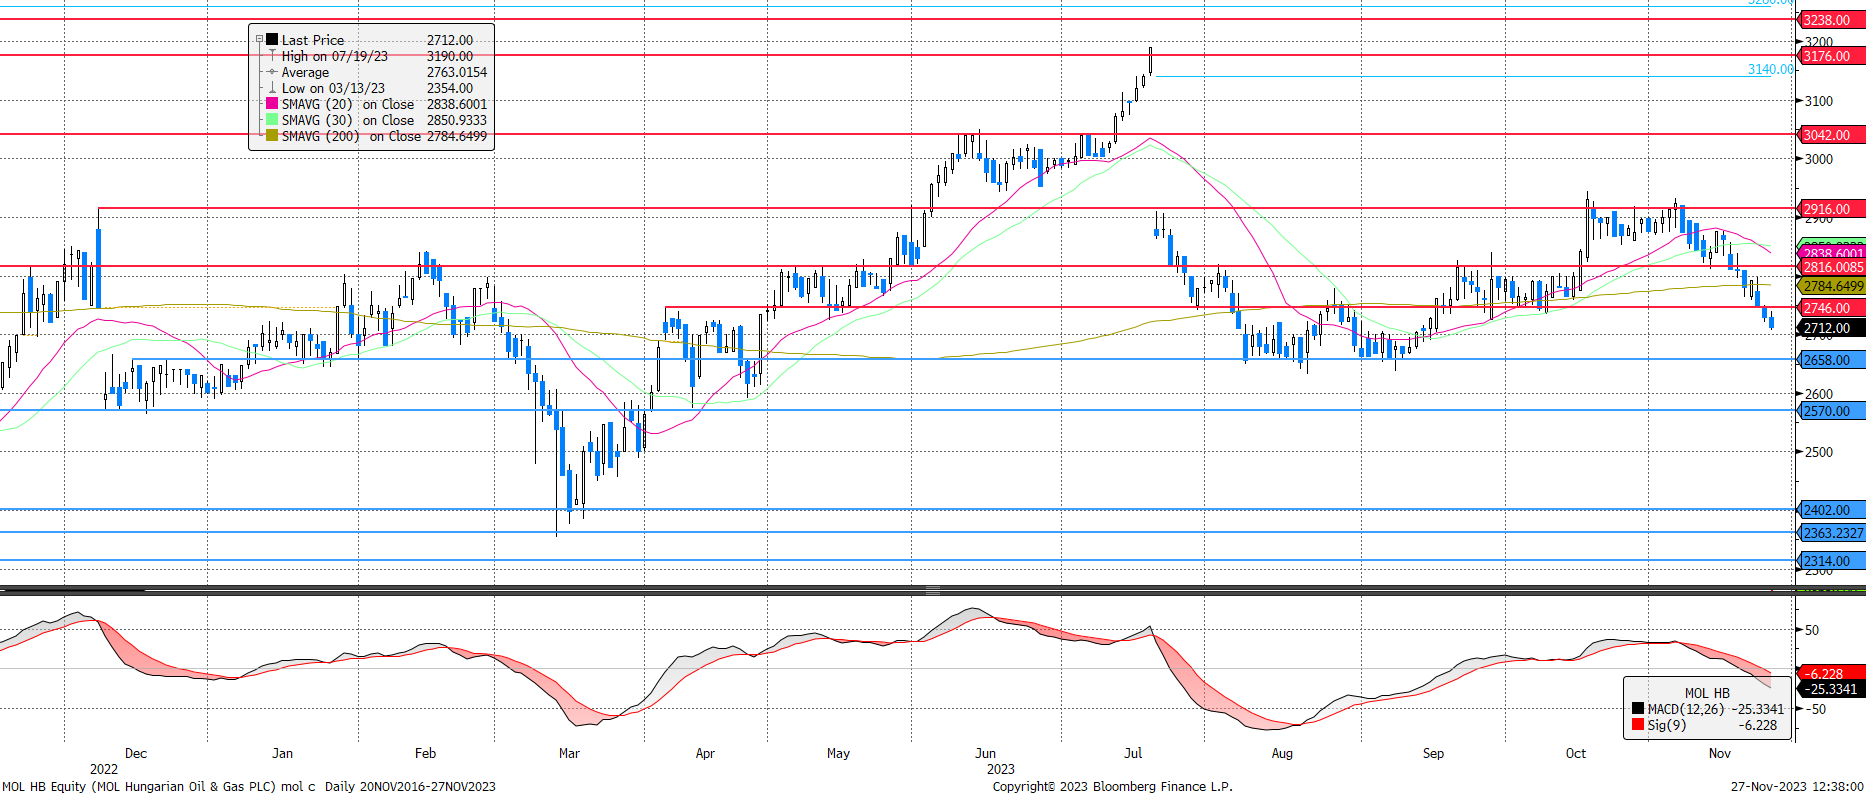Click the red 3042.00 price tag

pos(1832,135)
